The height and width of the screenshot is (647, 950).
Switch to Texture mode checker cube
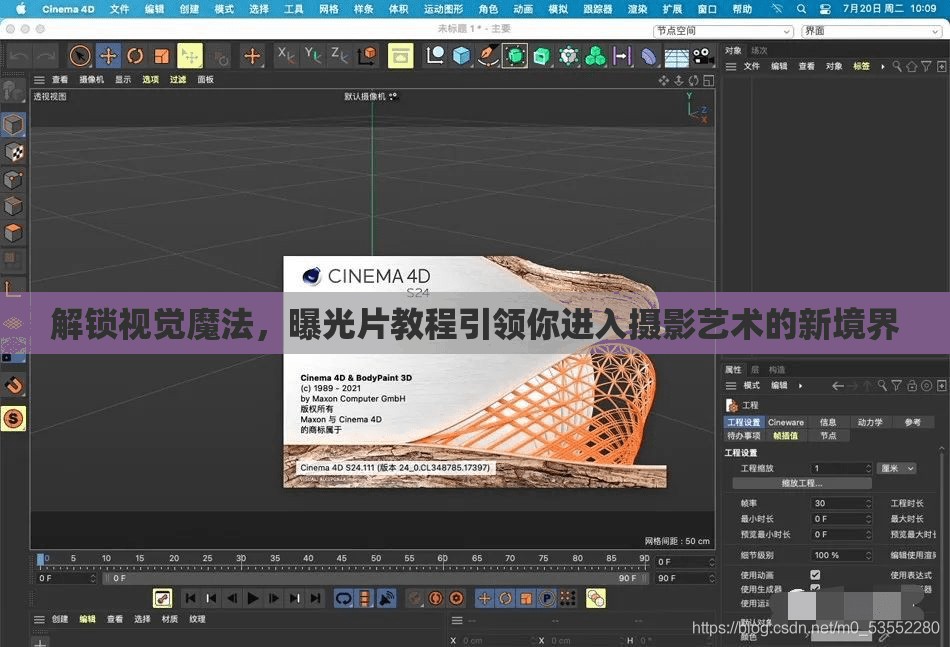(13, 152)
